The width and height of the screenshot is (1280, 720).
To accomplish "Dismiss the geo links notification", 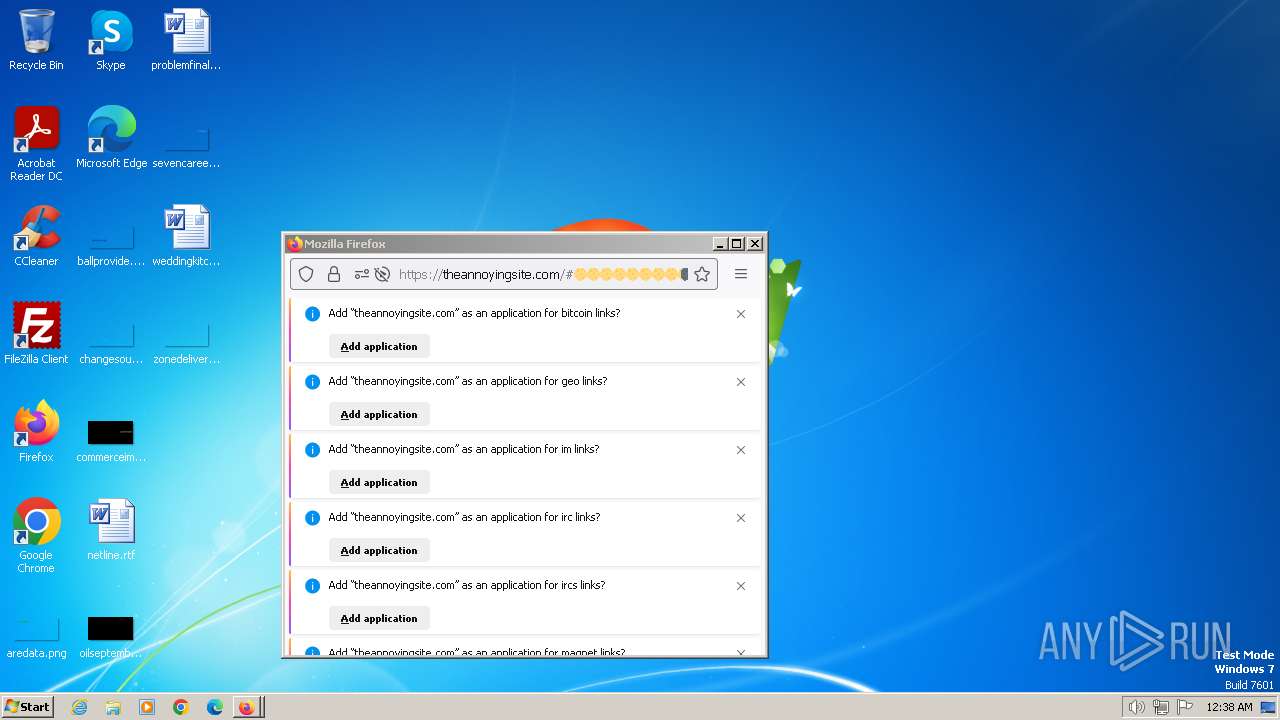I will [x=741, y=382].
